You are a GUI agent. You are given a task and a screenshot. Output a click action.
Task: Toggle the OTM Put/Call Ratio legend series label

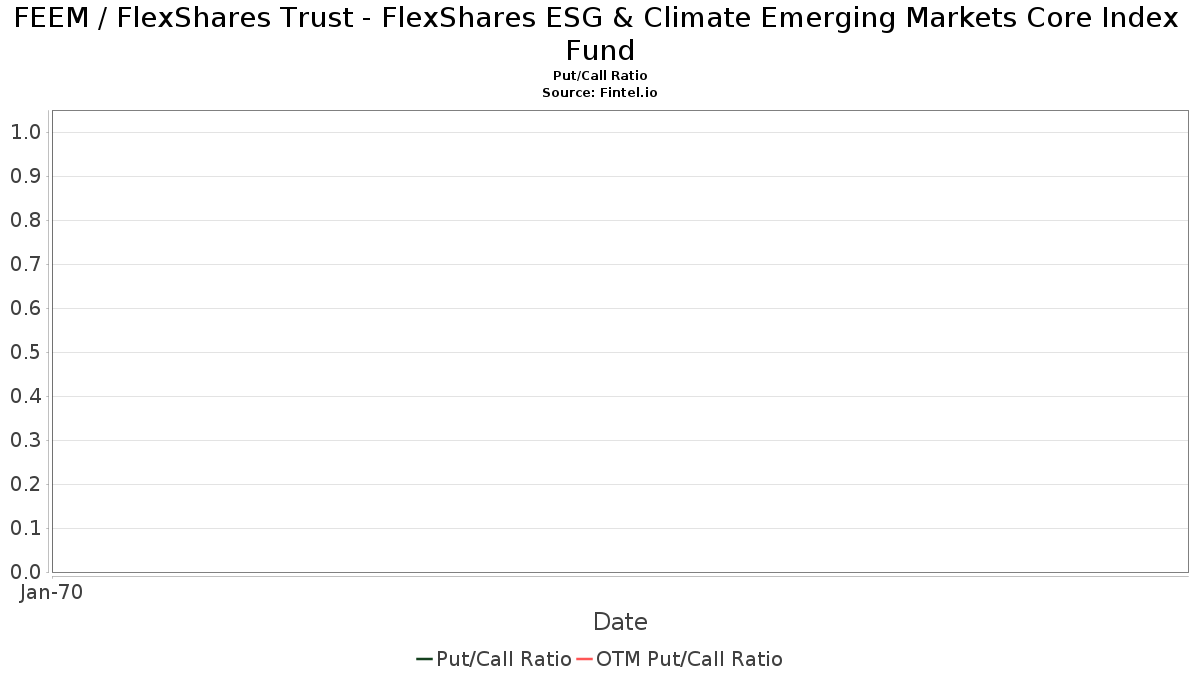[689, 659]
